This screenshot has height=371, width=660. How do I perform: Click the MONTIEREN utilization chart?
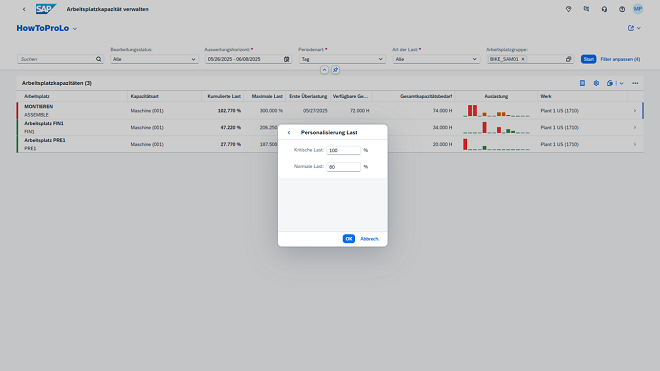(x=496, y=111)
